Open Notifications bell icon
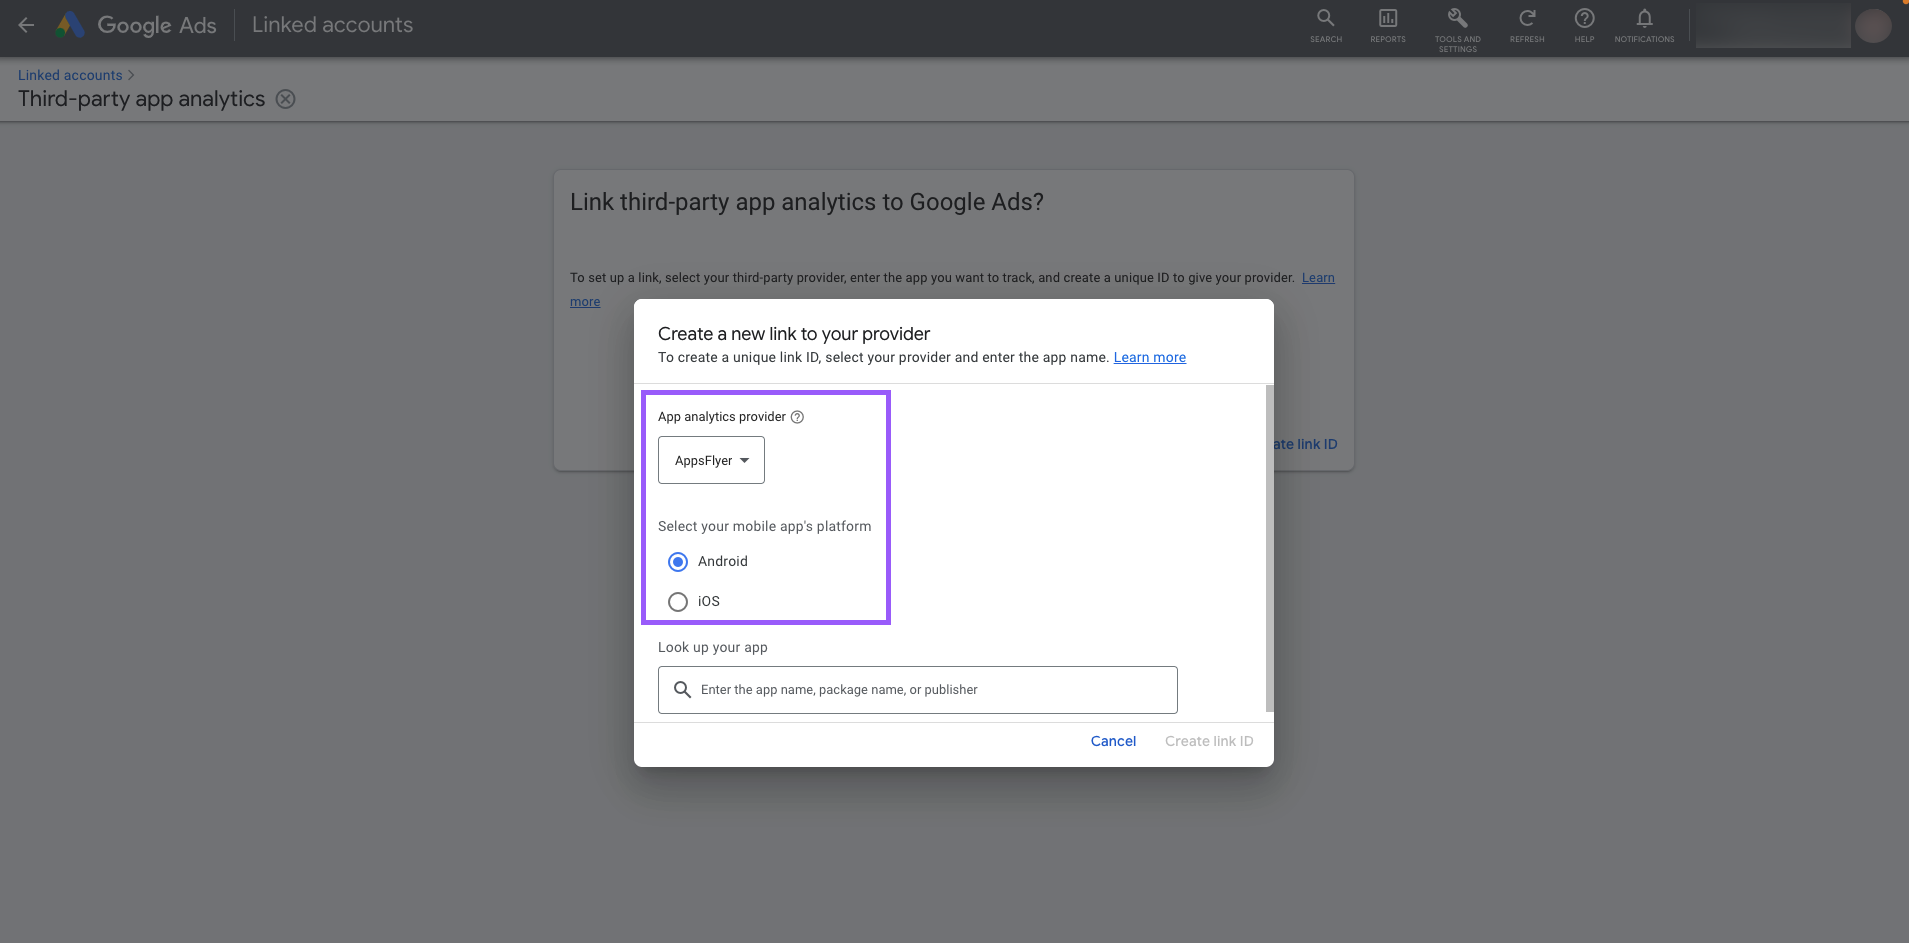 [1644, 26]
